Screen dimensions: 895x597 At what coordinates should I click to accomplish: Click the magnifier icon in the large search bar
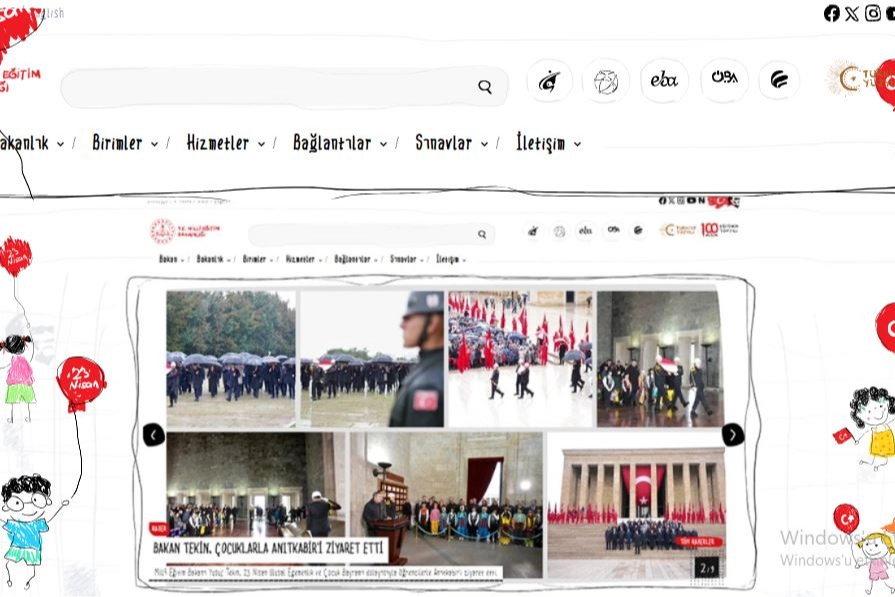pyautogui.click(x=485, y=87)
